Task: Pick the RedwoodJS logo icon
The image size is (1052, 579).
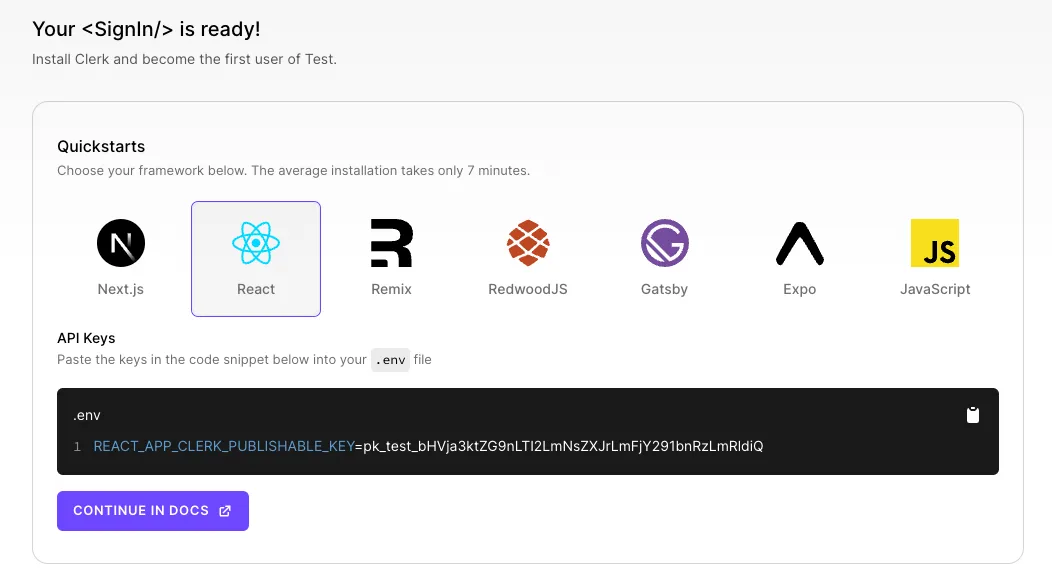Action: click(528, 243)
